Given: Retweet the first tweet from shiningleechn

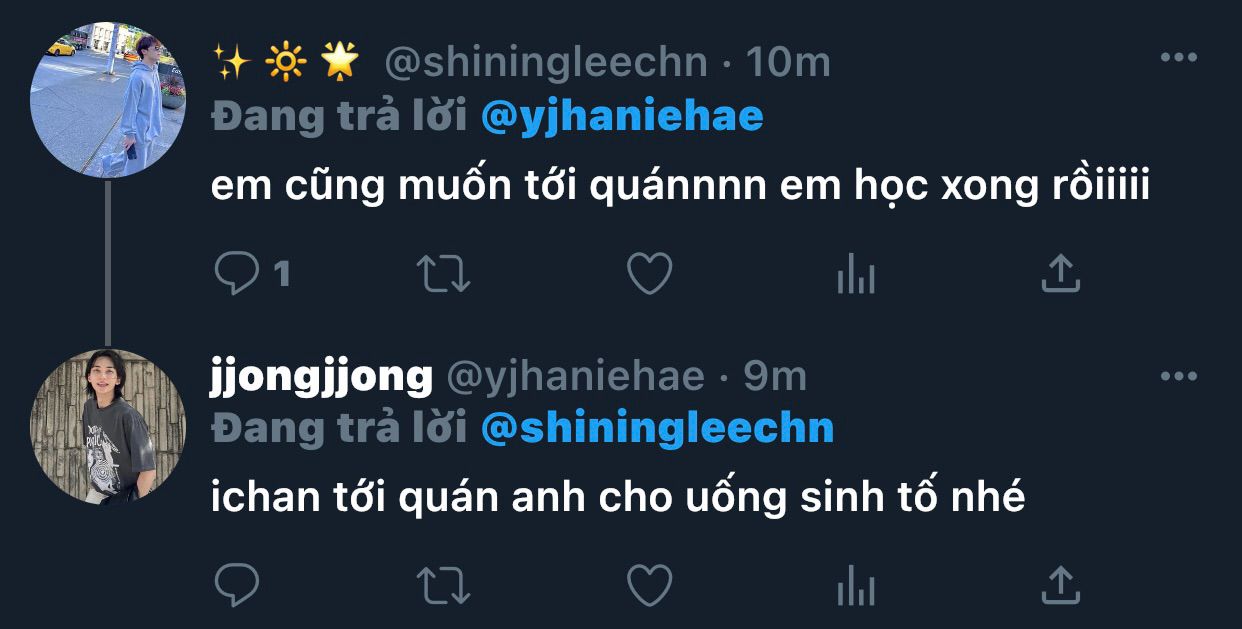Looking at the screenshot, I should tap(443, 273).
